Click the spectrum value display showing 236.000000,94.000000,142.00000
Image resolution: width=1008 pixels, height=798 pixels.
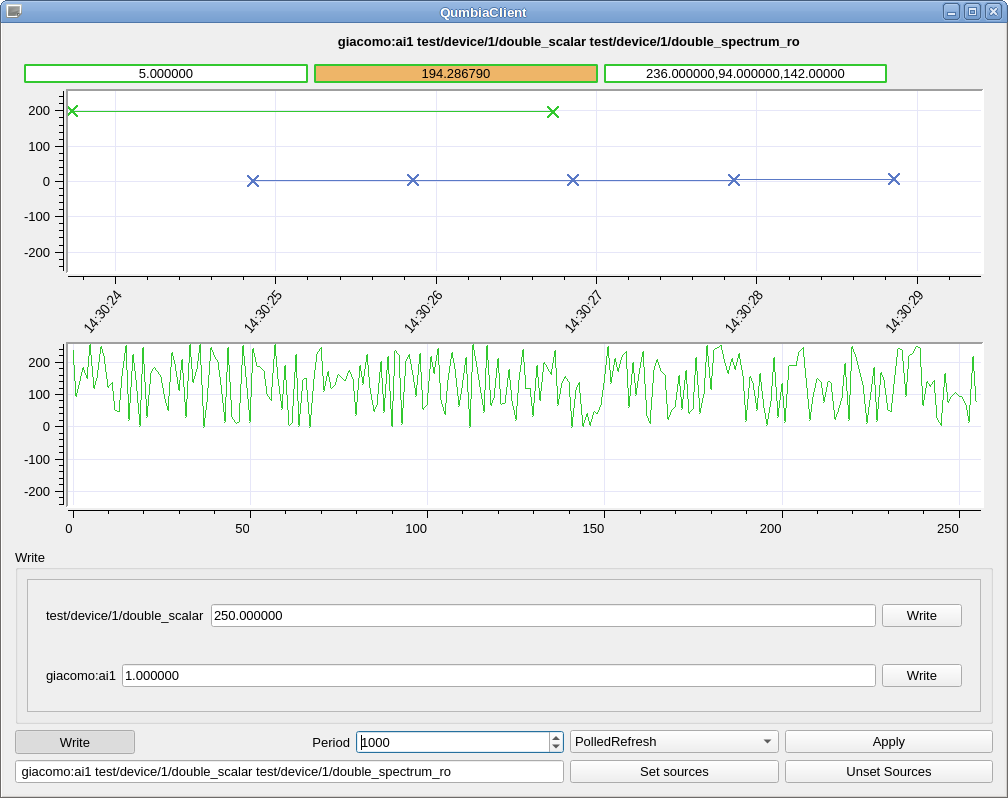[746, 73]
